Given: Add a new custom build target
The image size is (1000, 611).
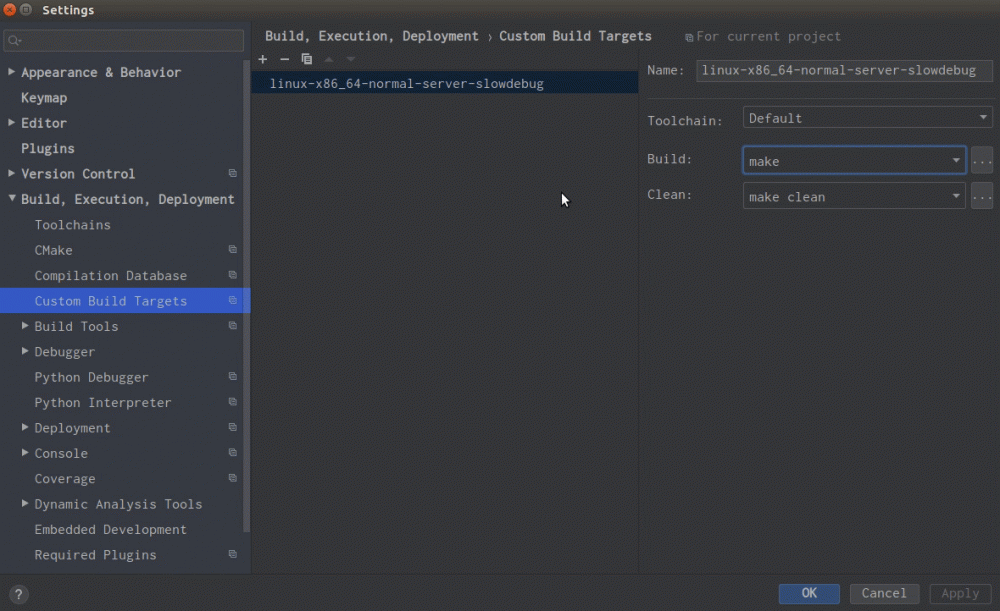Looking at the screenshot, I should pos(262,59).
